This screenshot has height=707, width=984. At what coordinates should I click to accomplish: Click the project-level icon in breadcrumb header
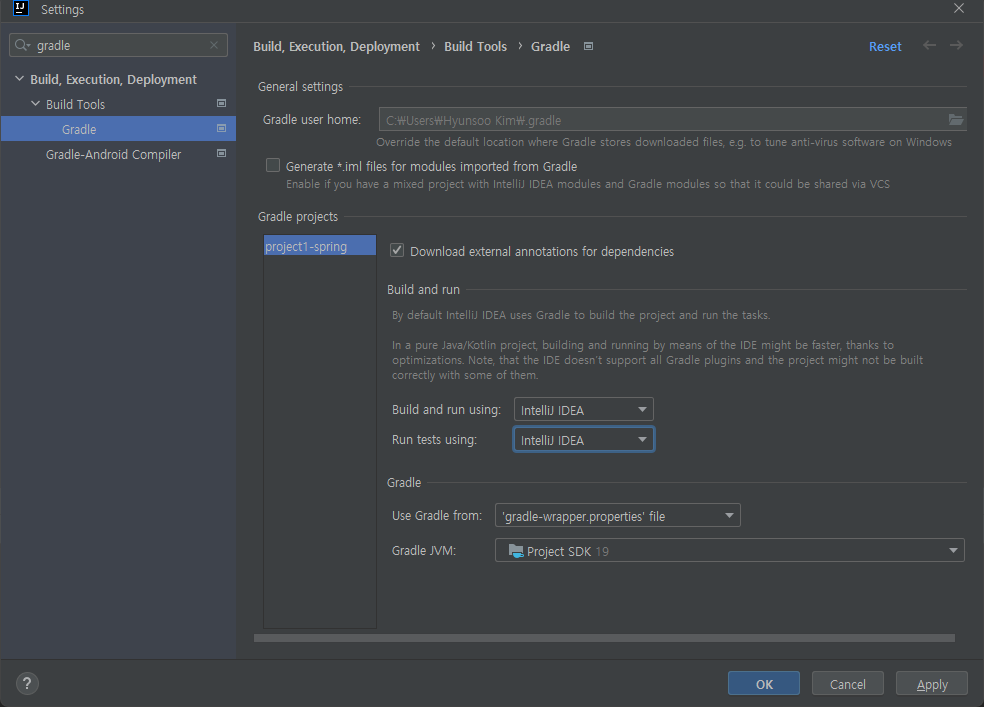coord(589,46)
